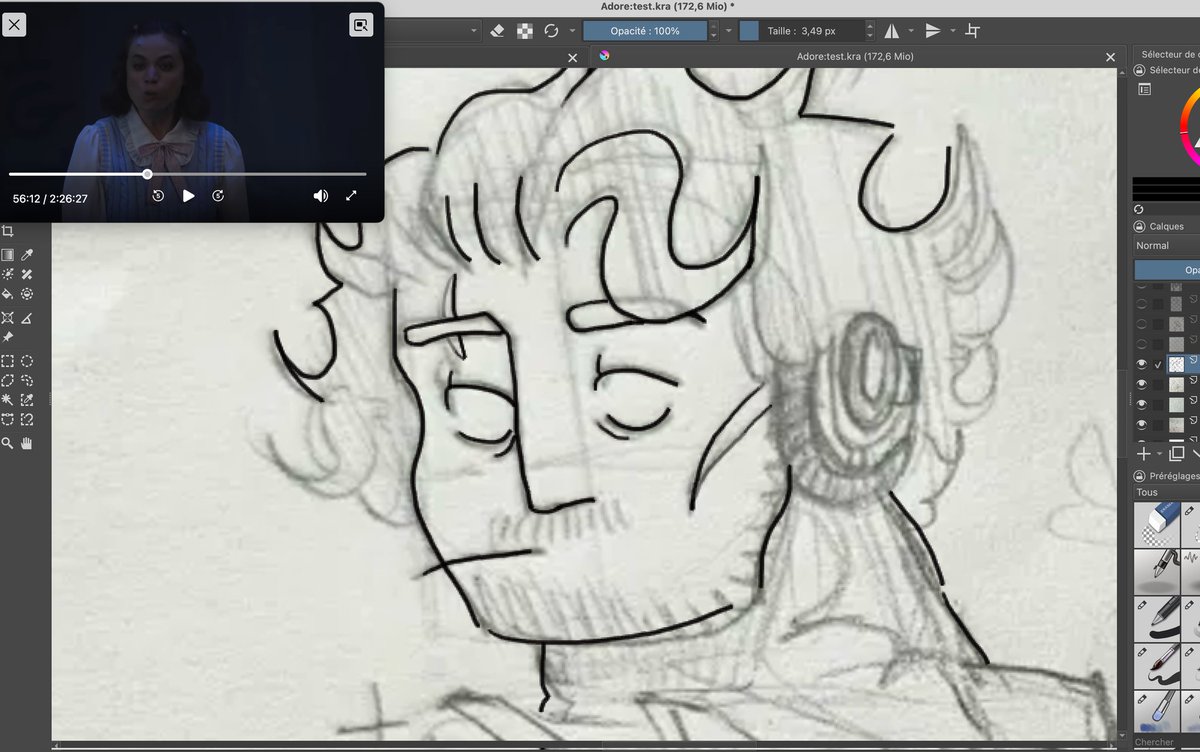This screenshot has height=752, width=1200.
Task: Select the Zoom magnifier tool
Action: click(8, 443)
